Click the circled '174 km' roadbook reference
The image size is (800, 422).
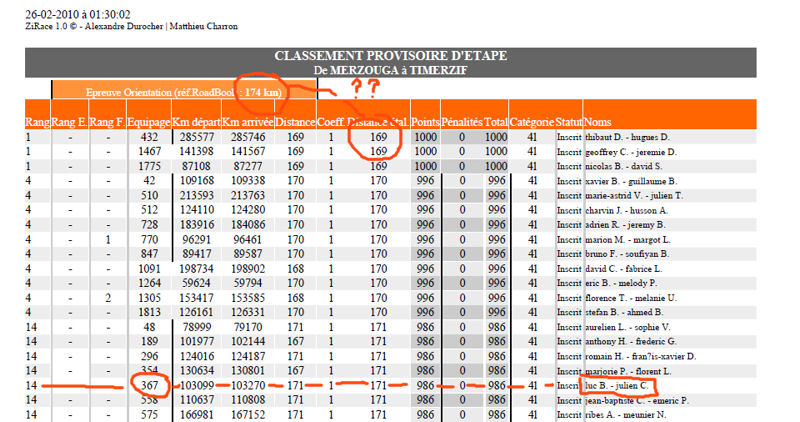tap(262, 92)
